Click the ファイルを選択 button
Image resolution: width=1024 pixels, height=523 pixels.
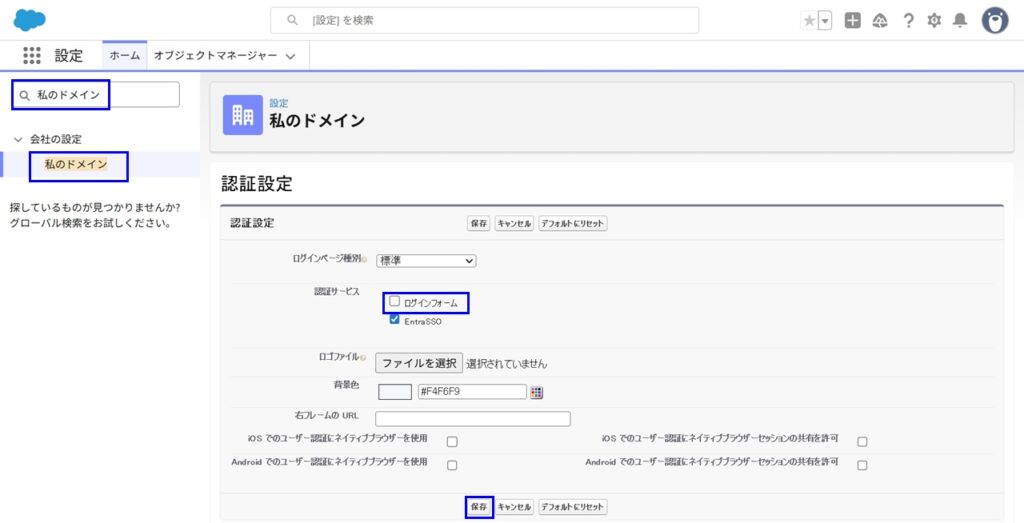(419, 363)
